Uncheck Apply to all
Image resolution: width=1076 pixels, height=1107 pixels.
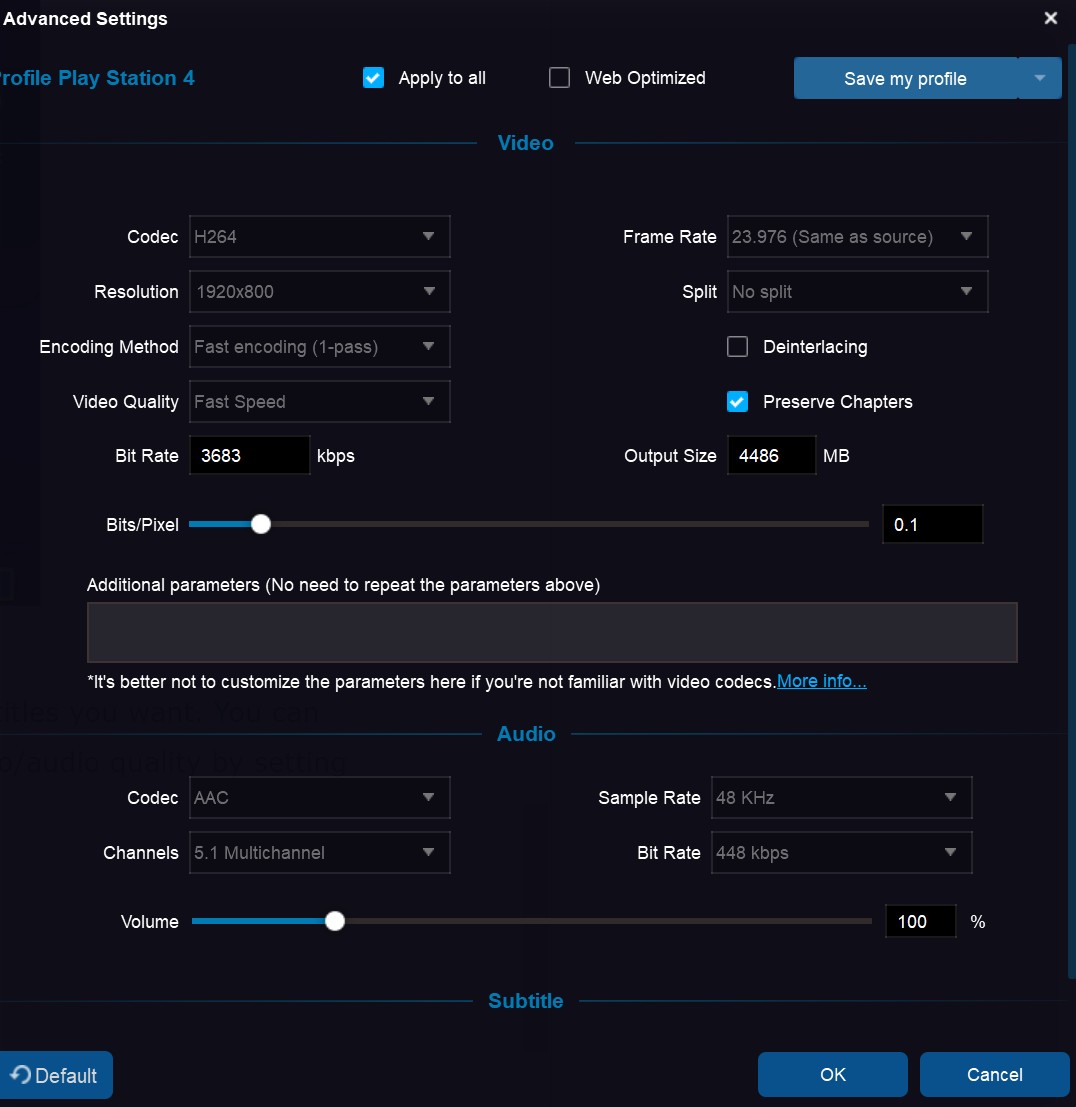(x=373, y=77)
